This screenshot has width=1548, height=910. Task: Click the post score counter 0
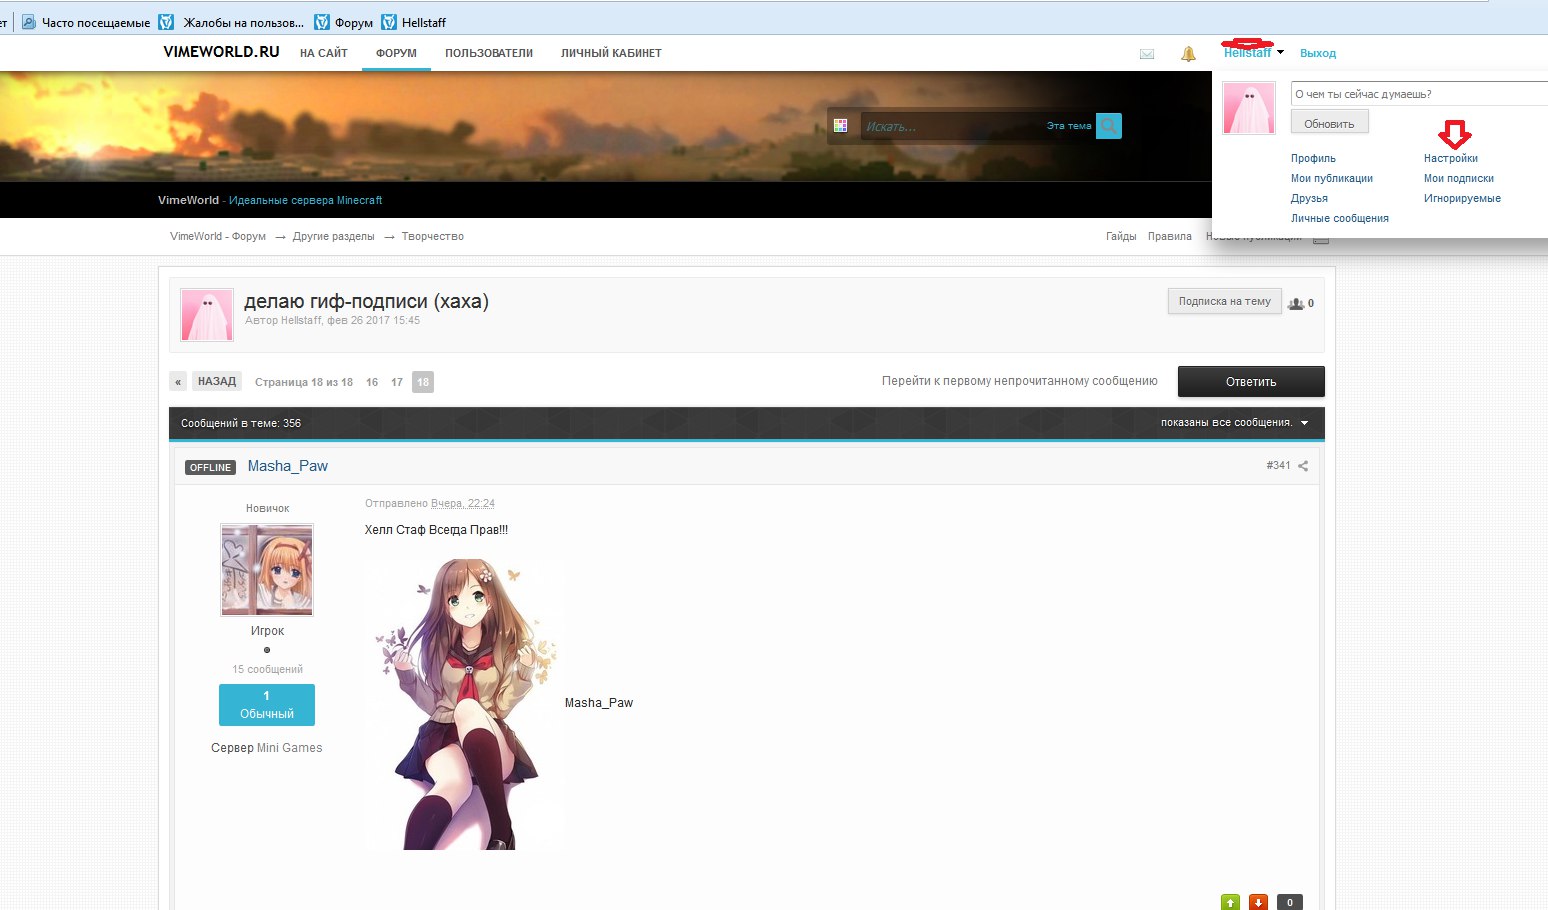pyautogui.click(x=1290, y=902)
